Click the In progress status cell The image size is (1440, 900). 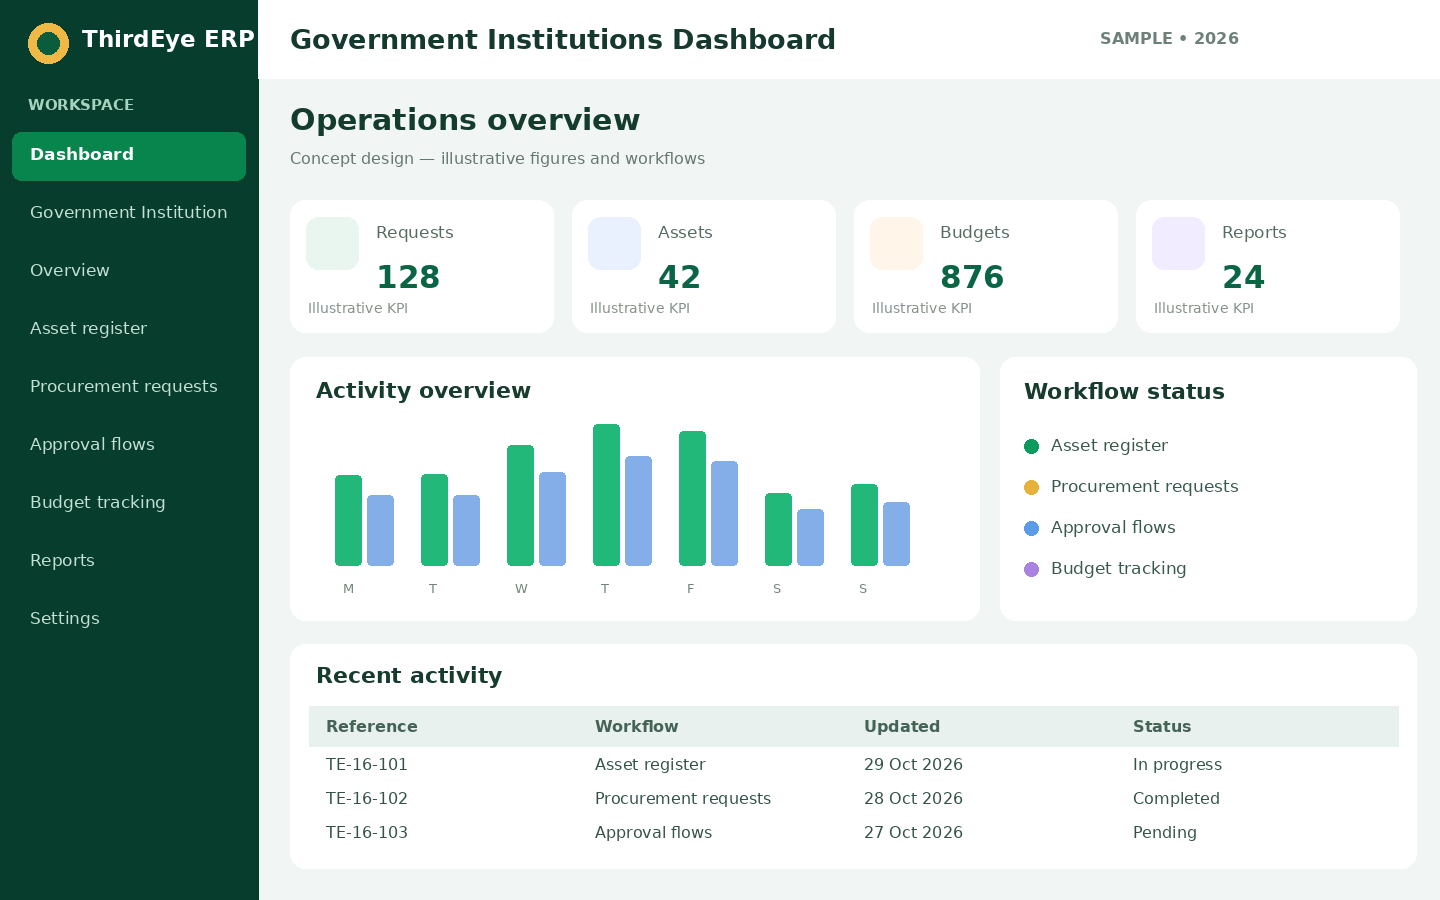tap(1177, 765)
